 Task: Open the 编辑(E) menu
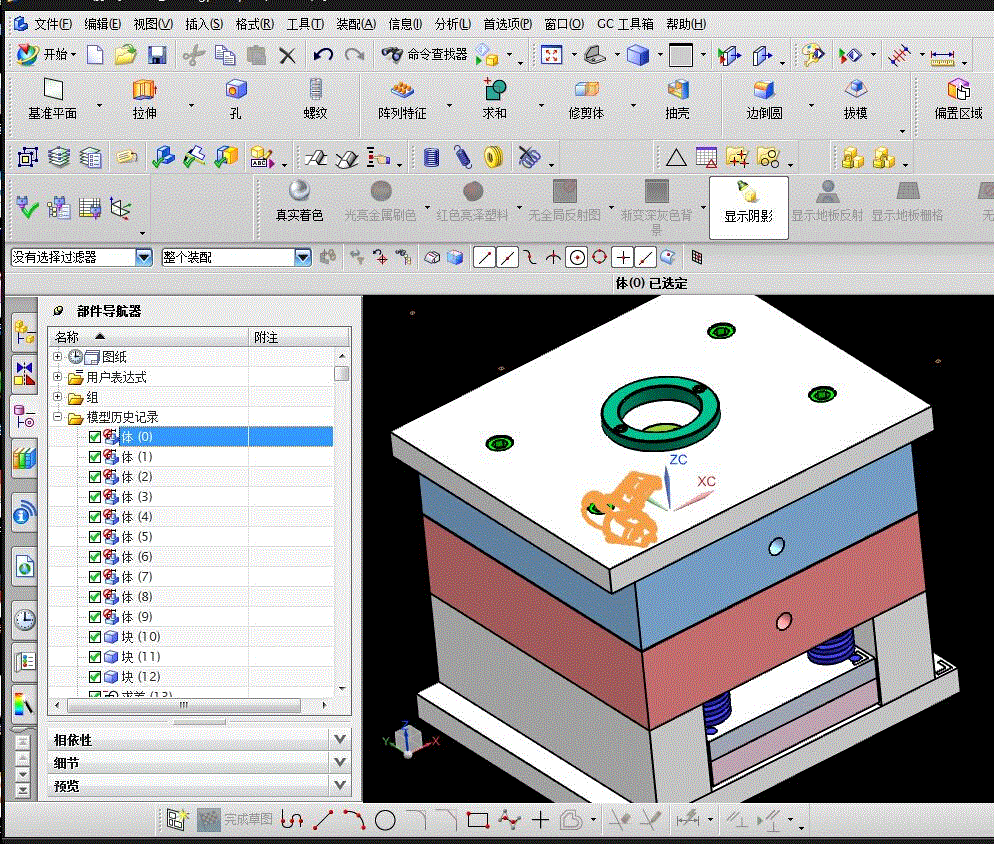point(102,24)
